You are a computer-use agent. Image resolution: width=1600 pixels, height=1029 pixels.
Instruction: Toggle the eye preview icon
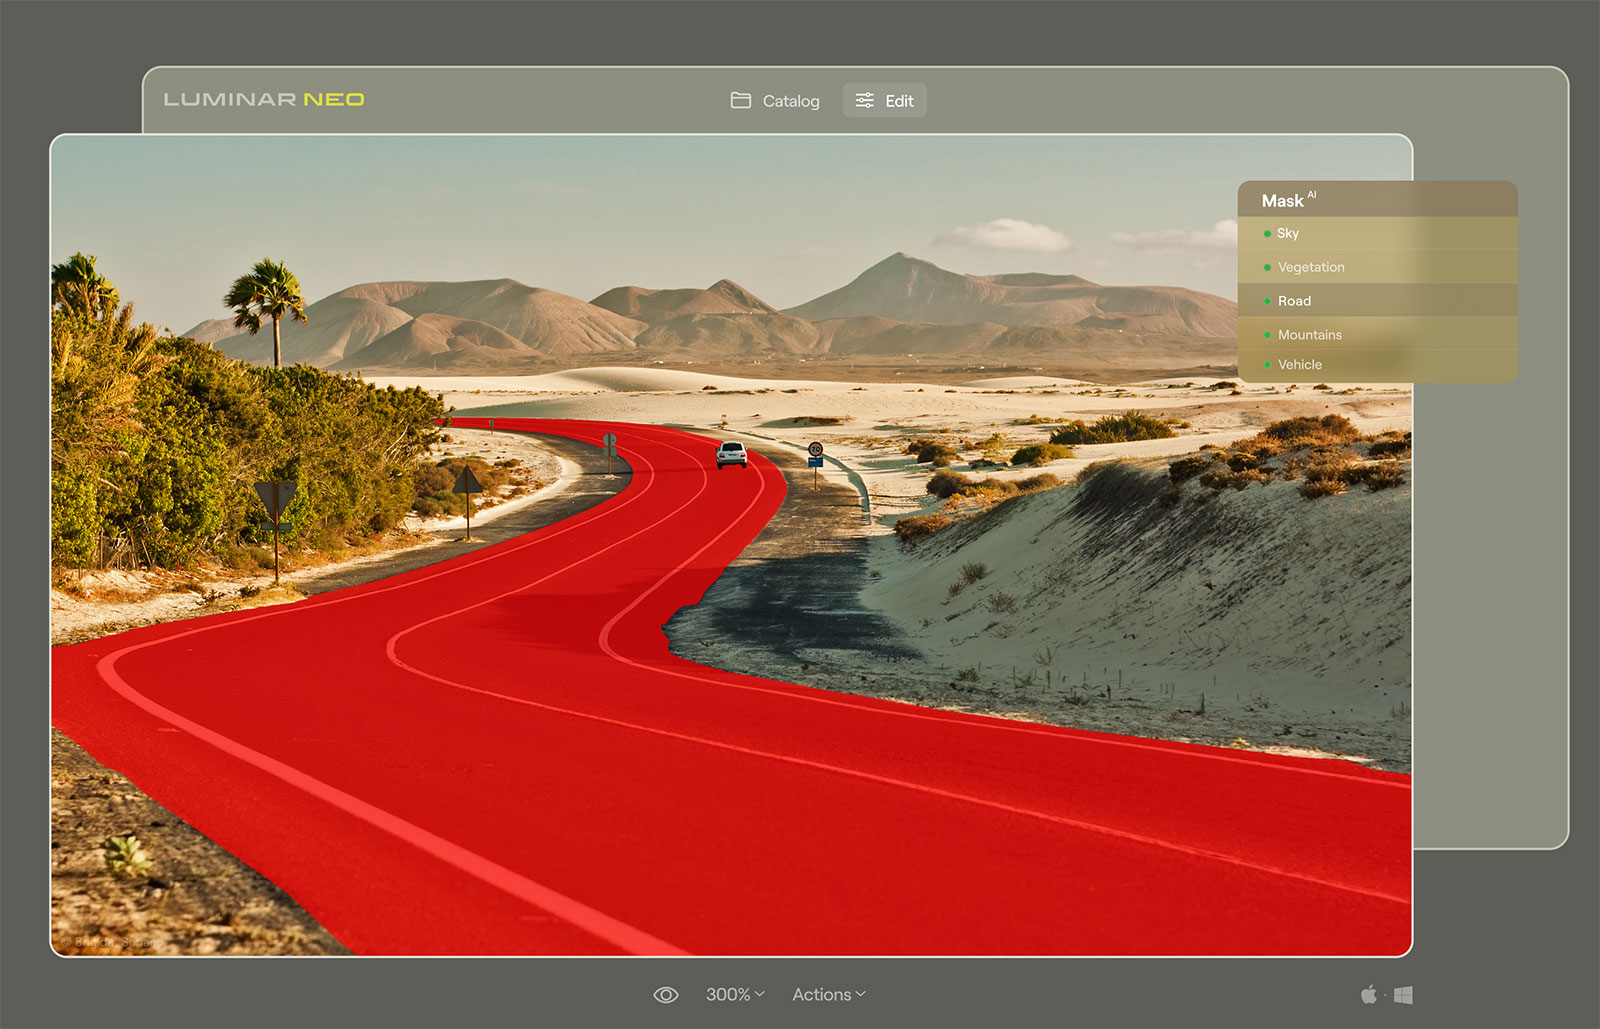[x=665, y=995]
